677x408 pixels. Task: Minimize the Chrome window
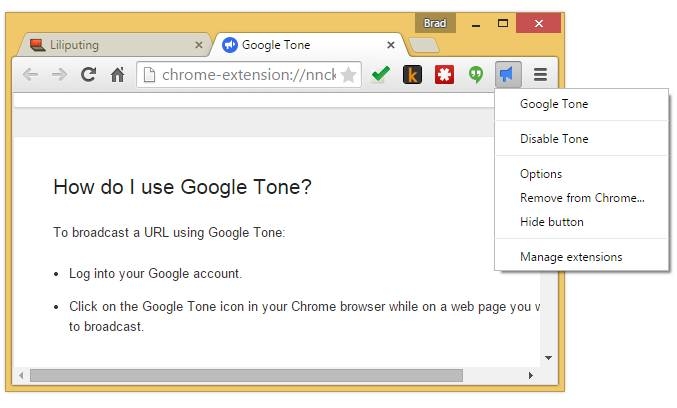click(476, 24)
